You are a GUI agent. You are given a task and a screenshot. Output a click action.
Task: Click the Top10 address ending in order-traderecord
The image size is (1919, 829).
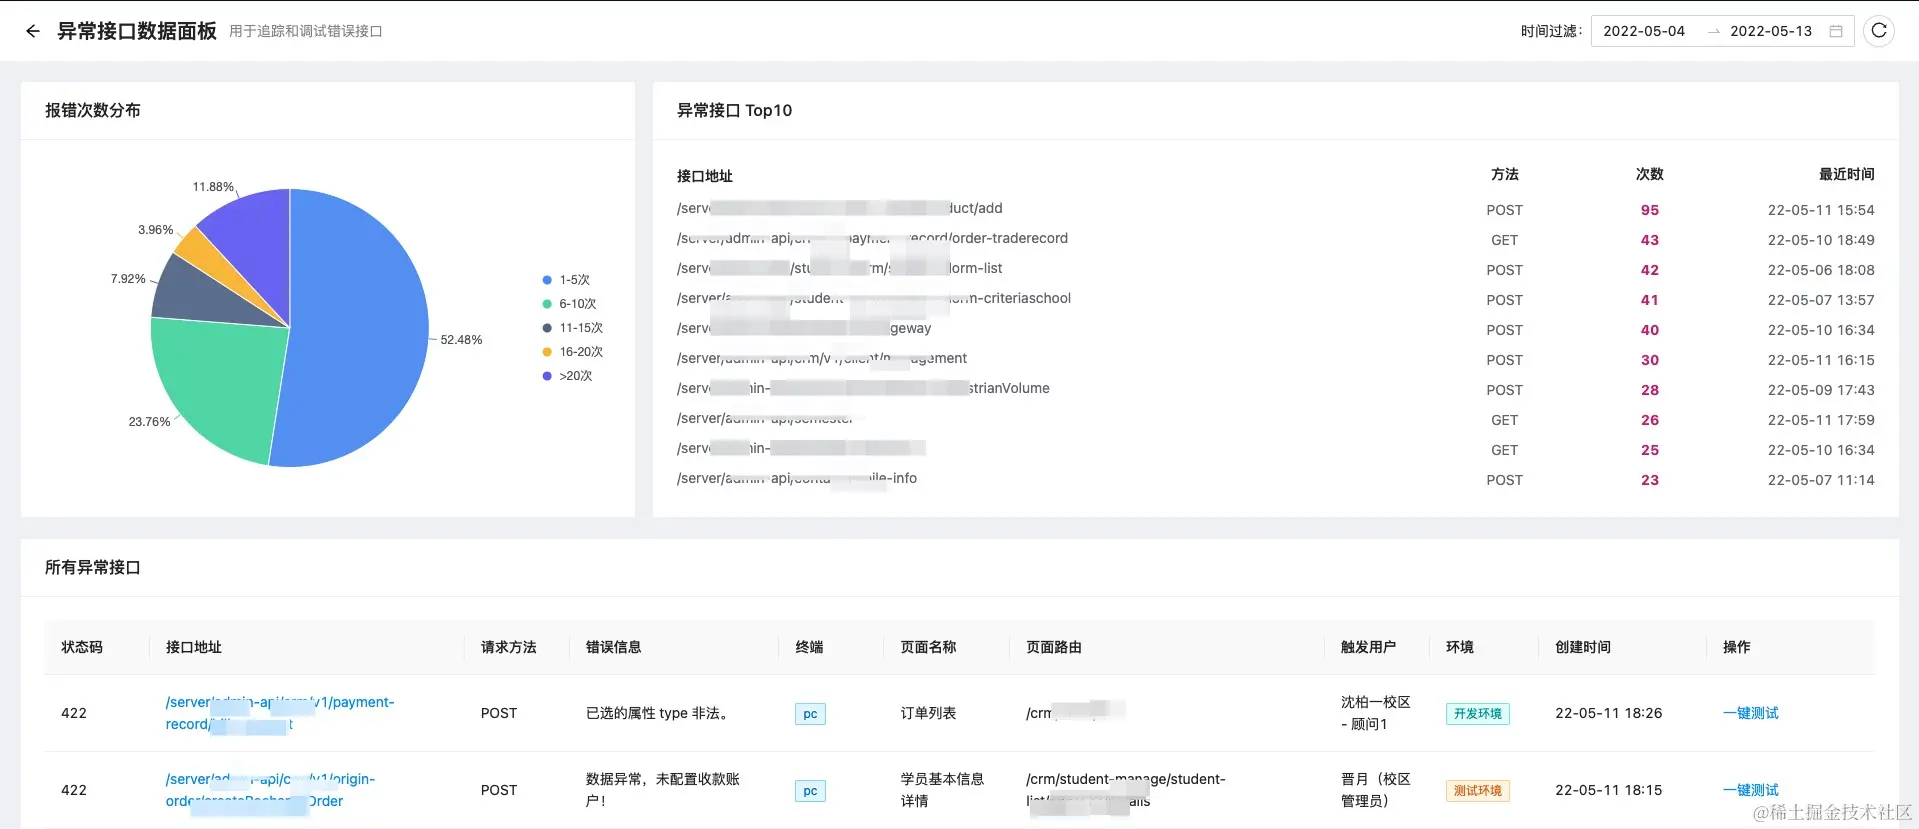872,238
